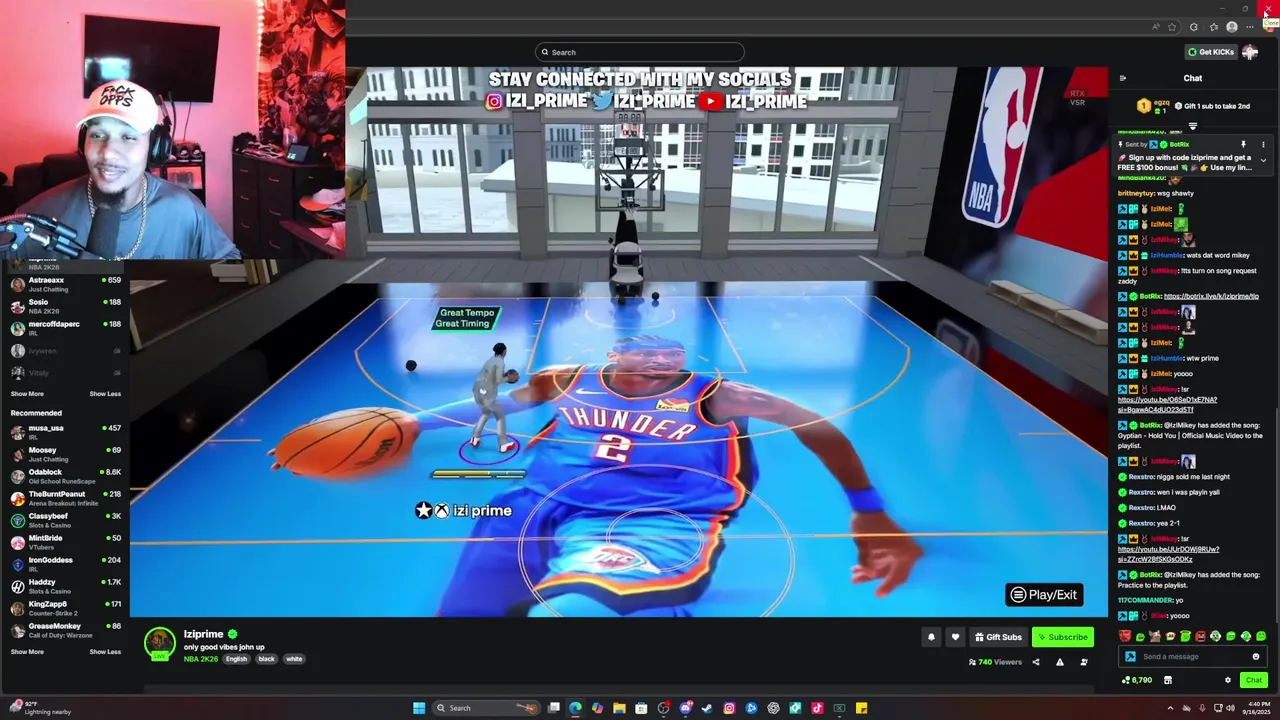Image resolution: width=1280 pixels, height=720 pixels.
Task: Open browser favorites collection icon
Action: [x=1213, y=27]
